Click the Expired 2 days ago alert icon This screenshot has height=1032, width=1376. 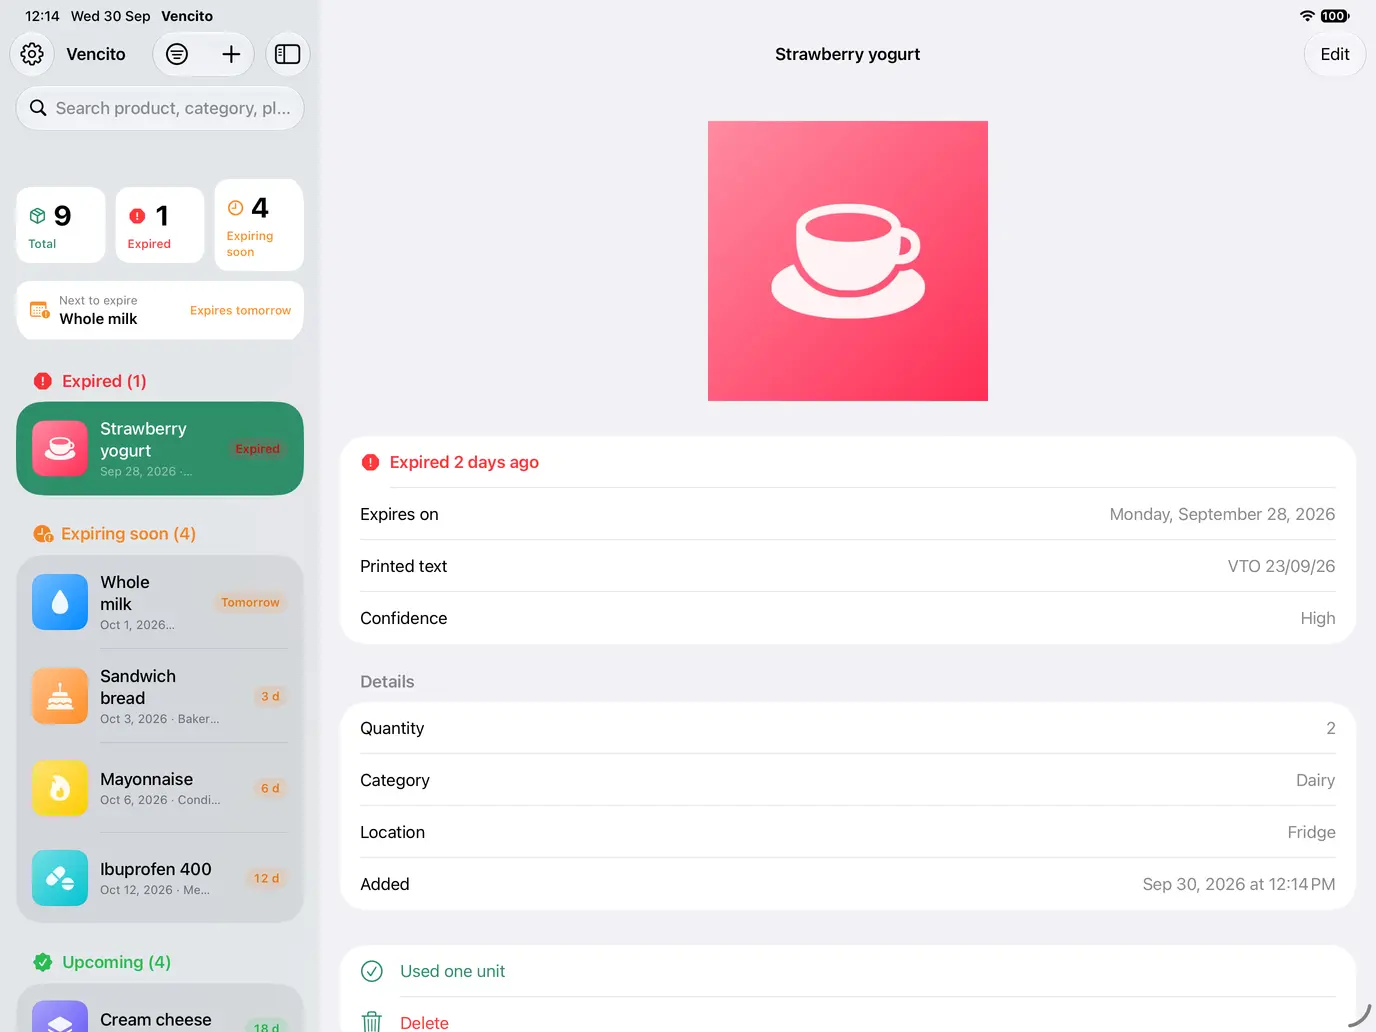[x=371, y=462]
